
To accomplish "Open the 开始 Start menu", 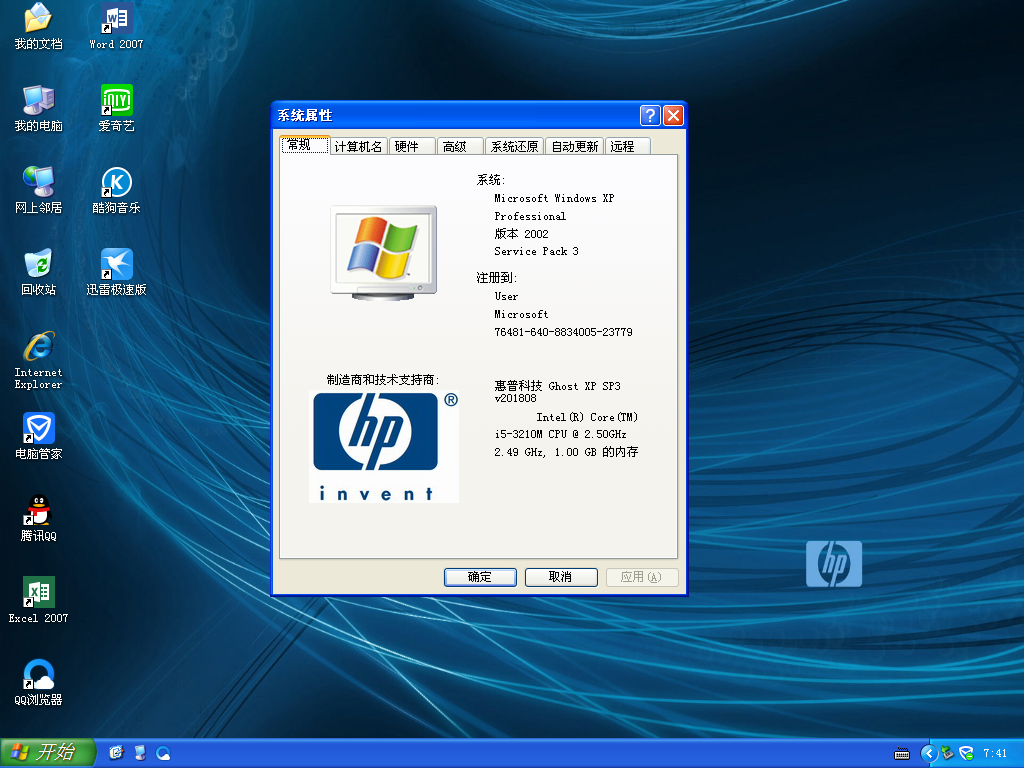I will [x=48, y=753].
